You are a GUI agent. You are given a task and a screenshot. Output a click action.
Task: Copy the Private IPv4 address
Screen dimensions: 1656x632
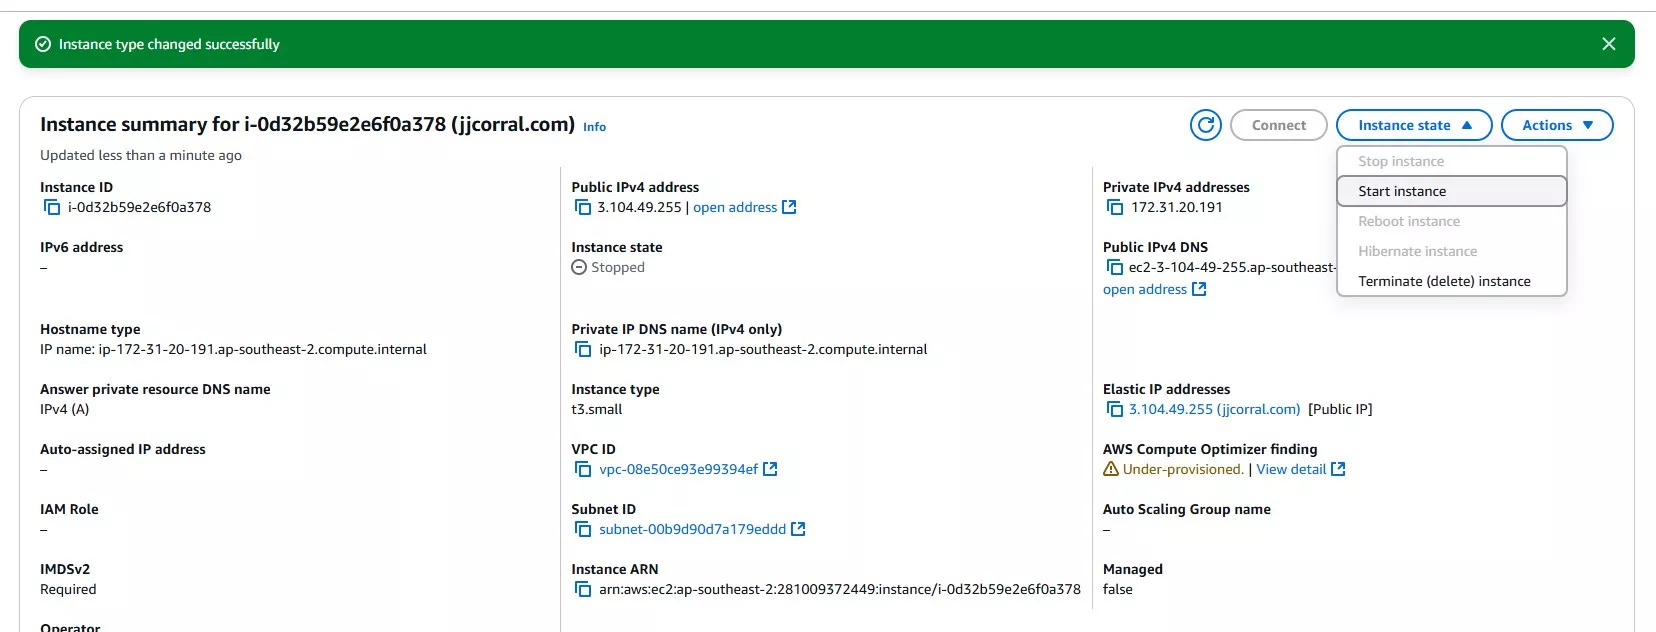pyautogui.click(x=1115, y=208)
